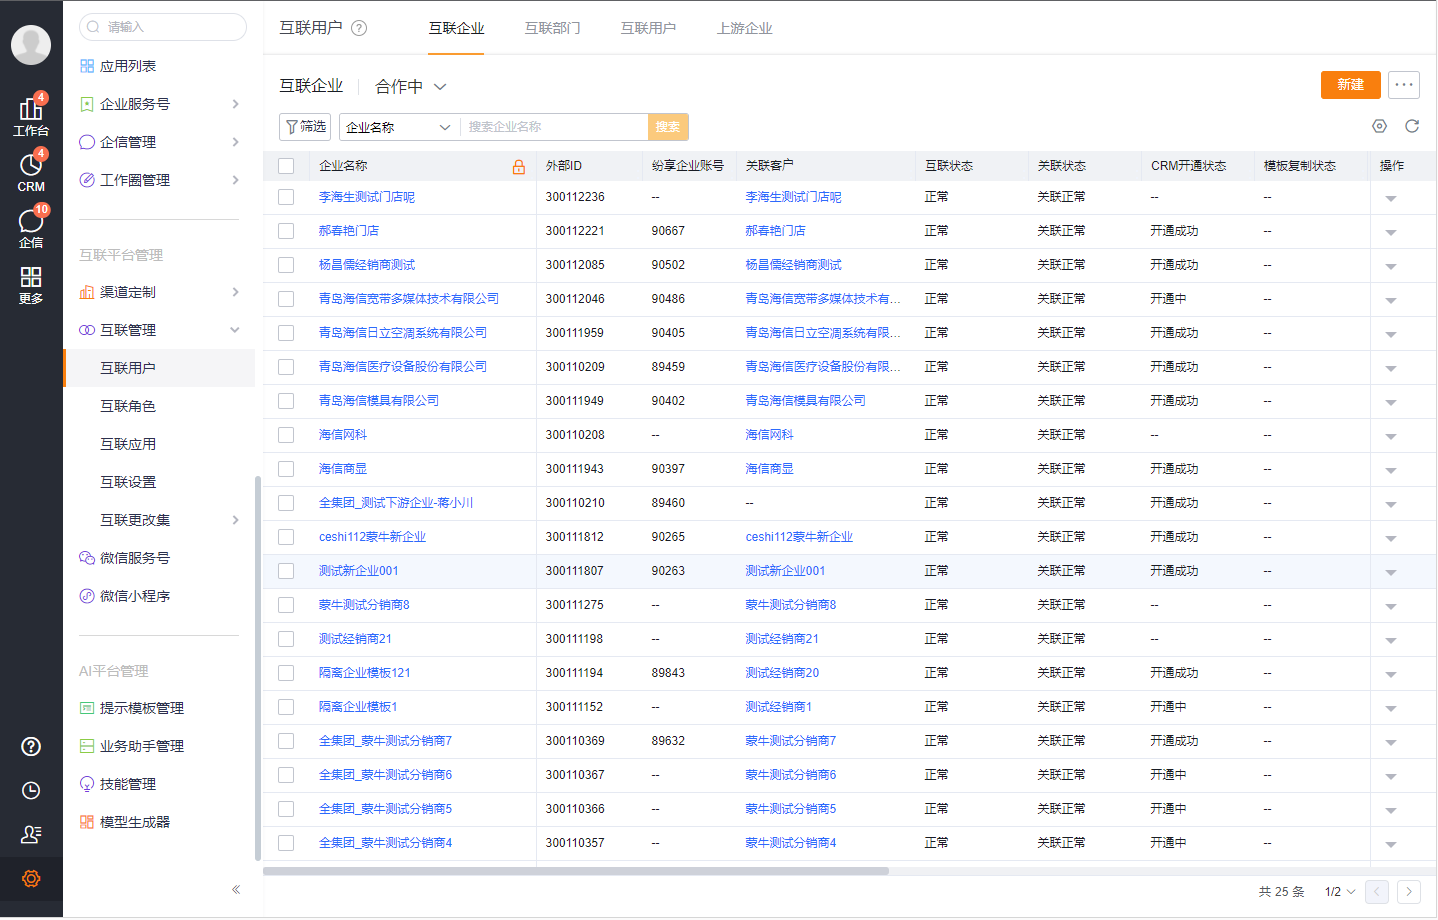
Task: Click the 新建 create button
Action: point(1350,85)
